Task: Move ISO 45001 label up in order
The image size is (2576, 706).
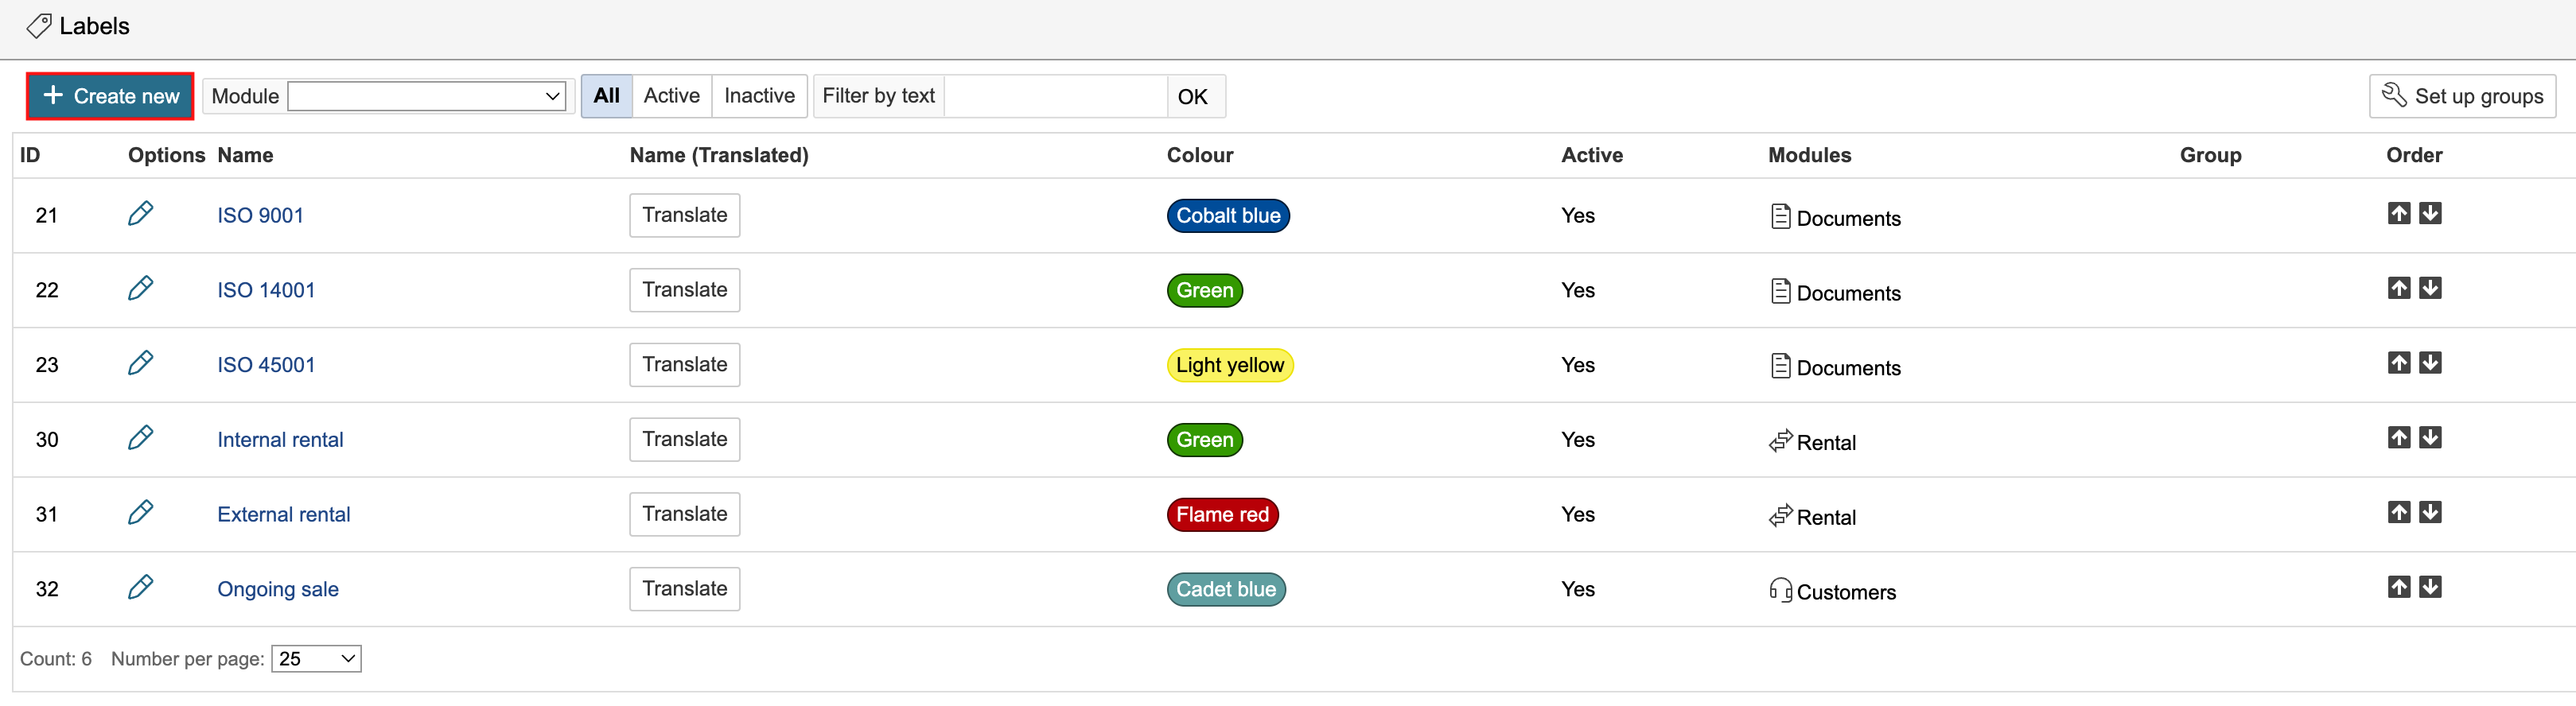Action: pos(2398,363)
